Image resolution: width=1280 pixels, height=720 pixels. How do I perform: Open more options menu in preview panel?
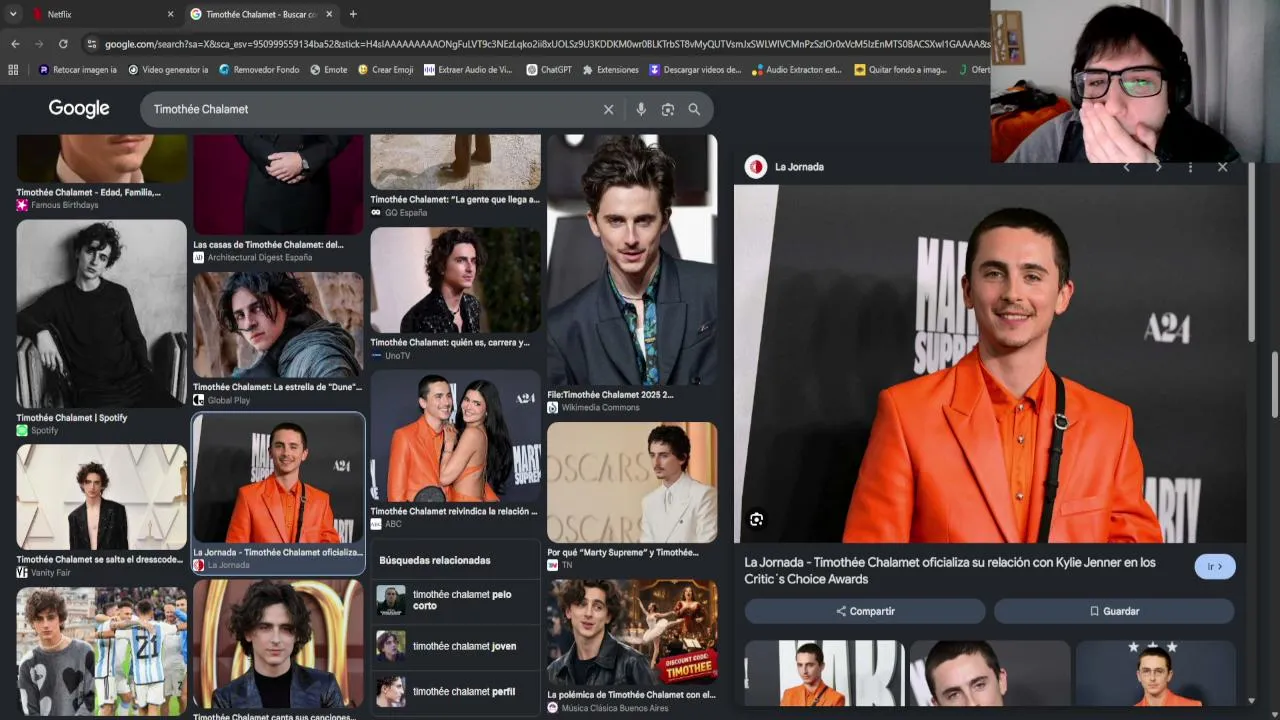(1190, 167)
